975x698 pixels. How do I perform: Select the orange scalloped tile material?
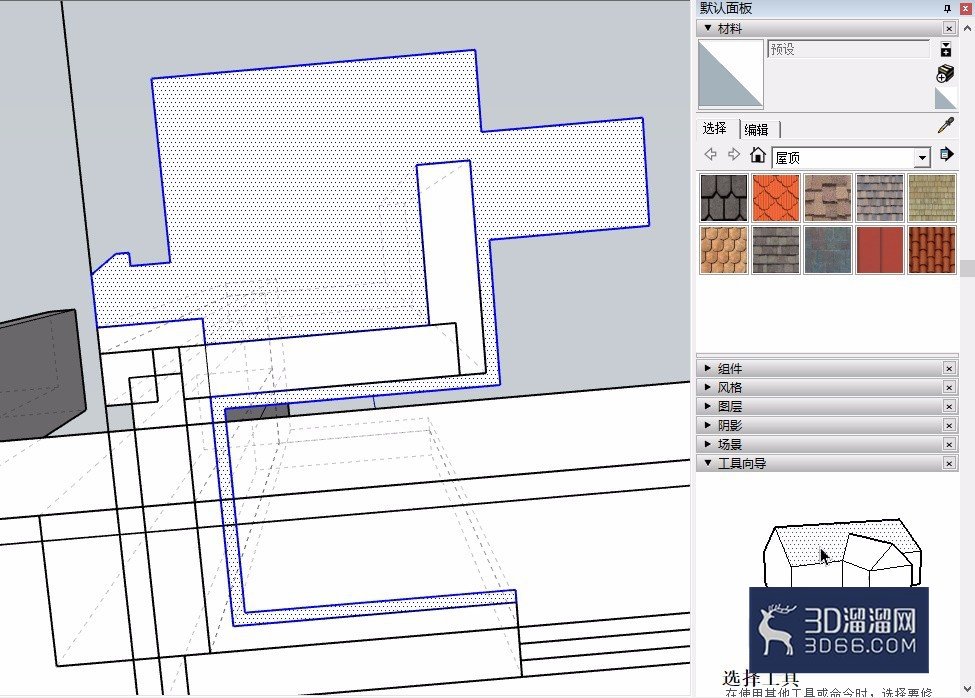776,198
